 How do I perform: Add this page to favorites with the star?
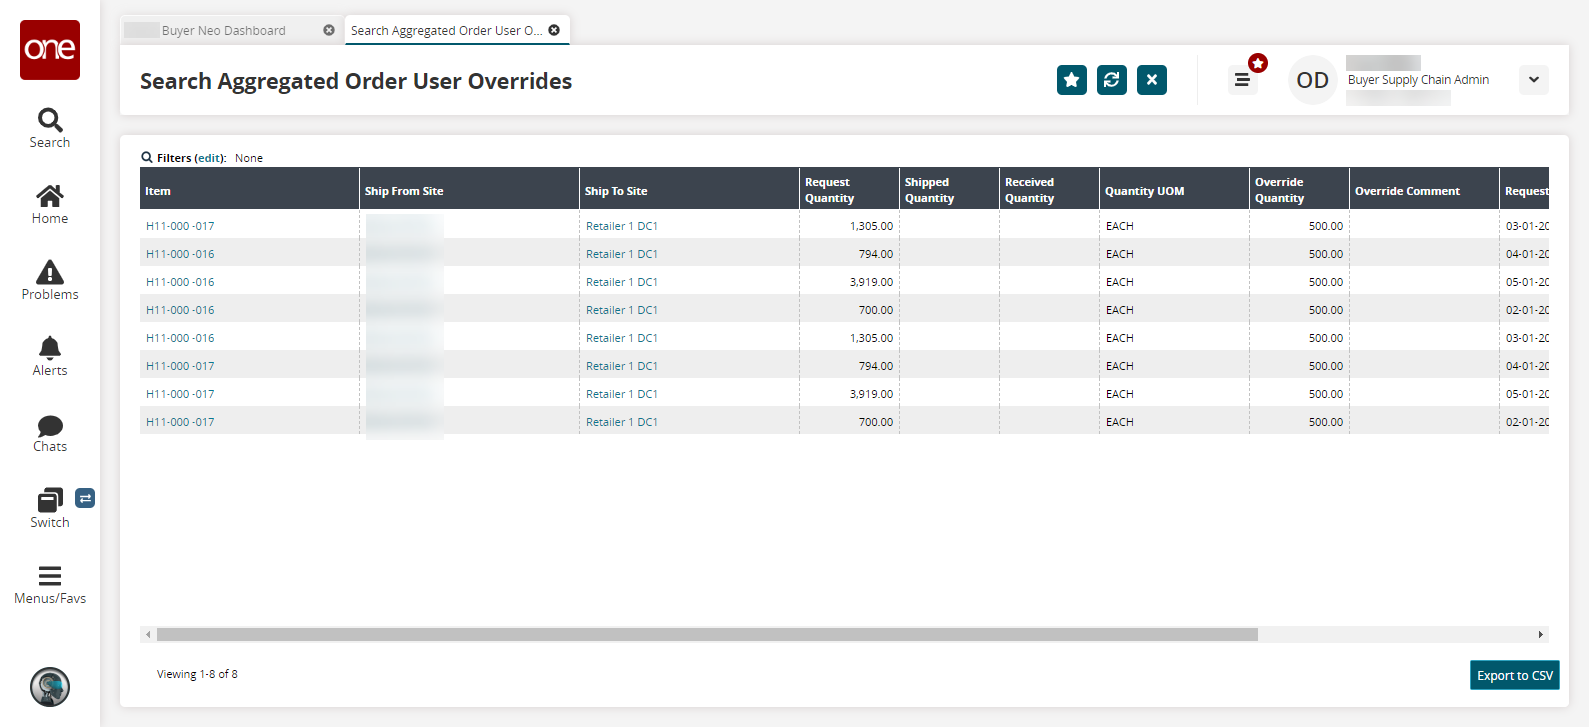pyautogui.click(x=1072, y=80)
